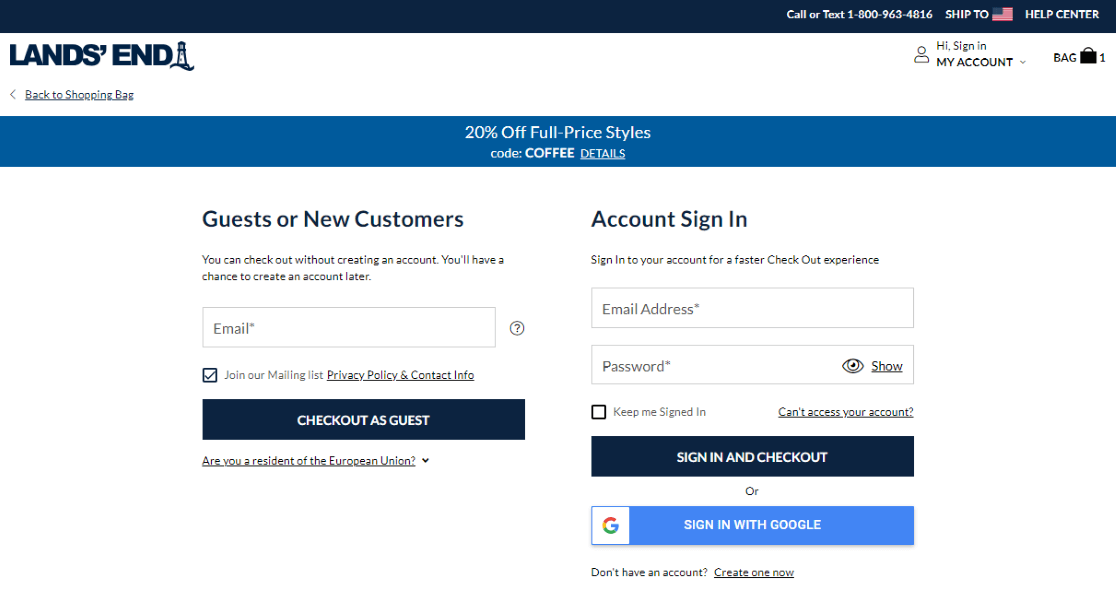Click the back chevron before Back to Shopping Bag
This screenshot has width=1116, height=604.
11,93
